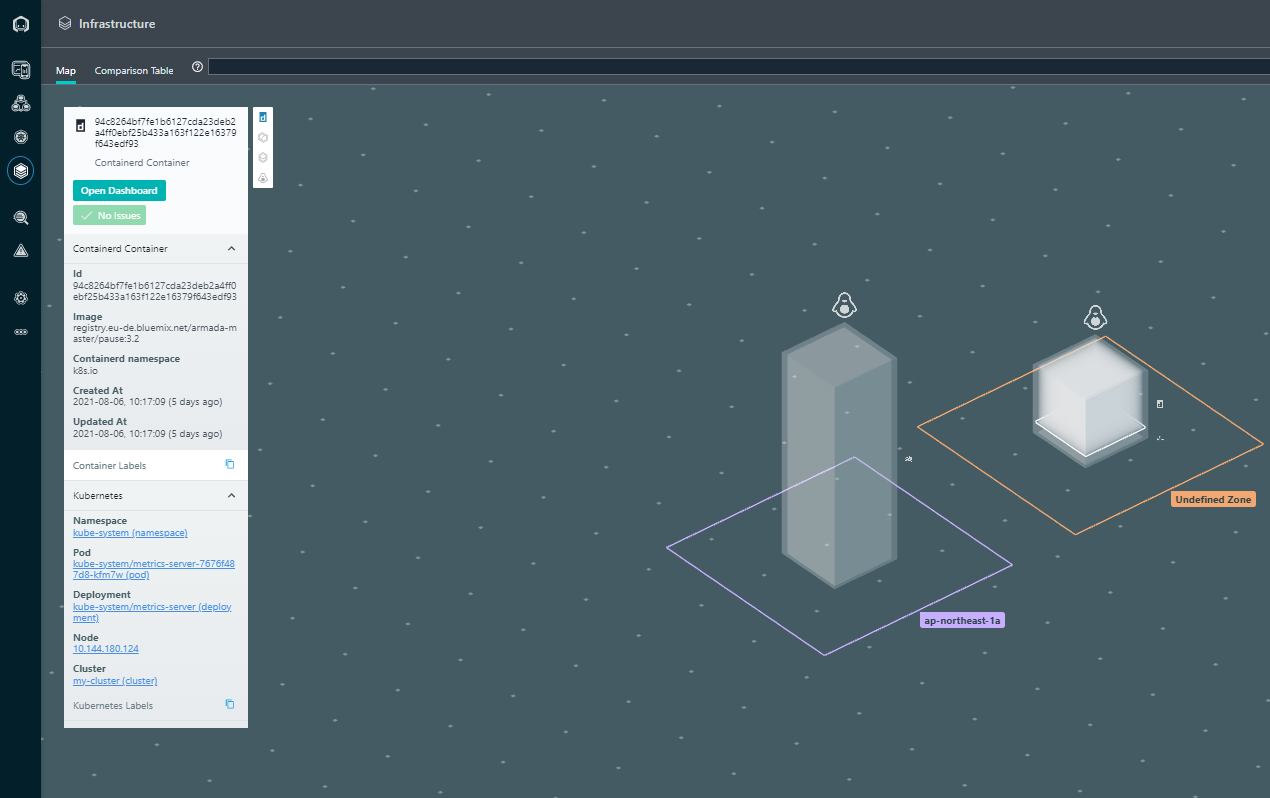1270x798 pixels.
Task: Open the More ellipsis sidebar item
Action: click(x=21, y=332)
